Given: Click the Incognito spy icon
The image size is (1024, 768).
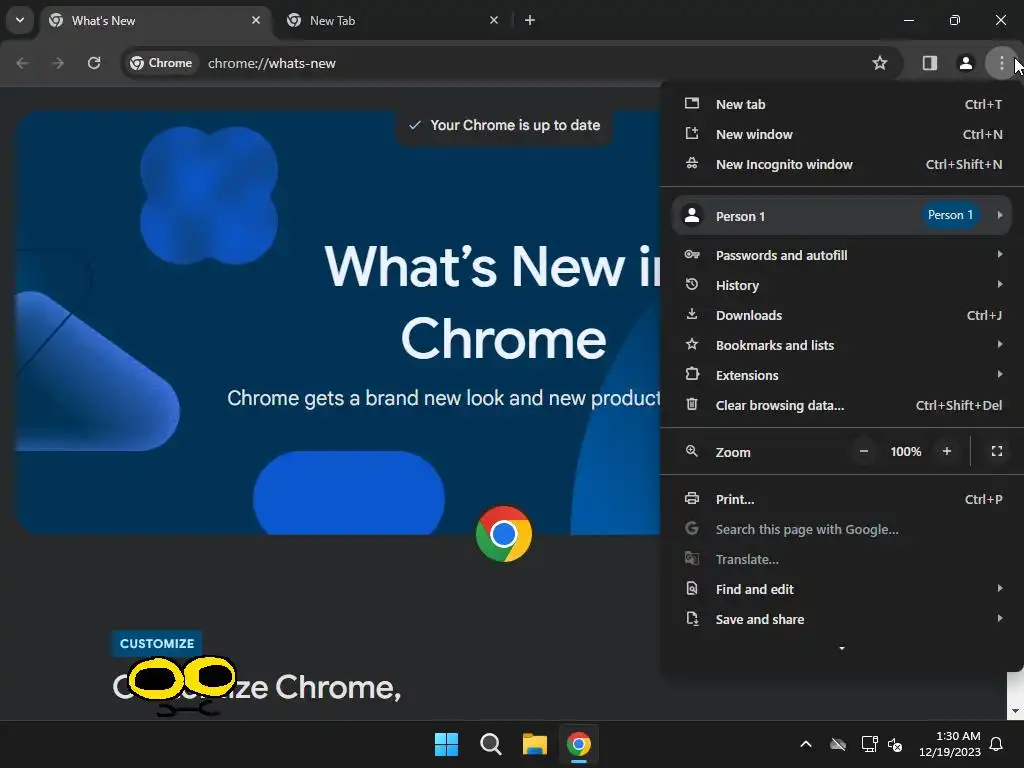Looking at the screenshot, I should pos(692,164).
